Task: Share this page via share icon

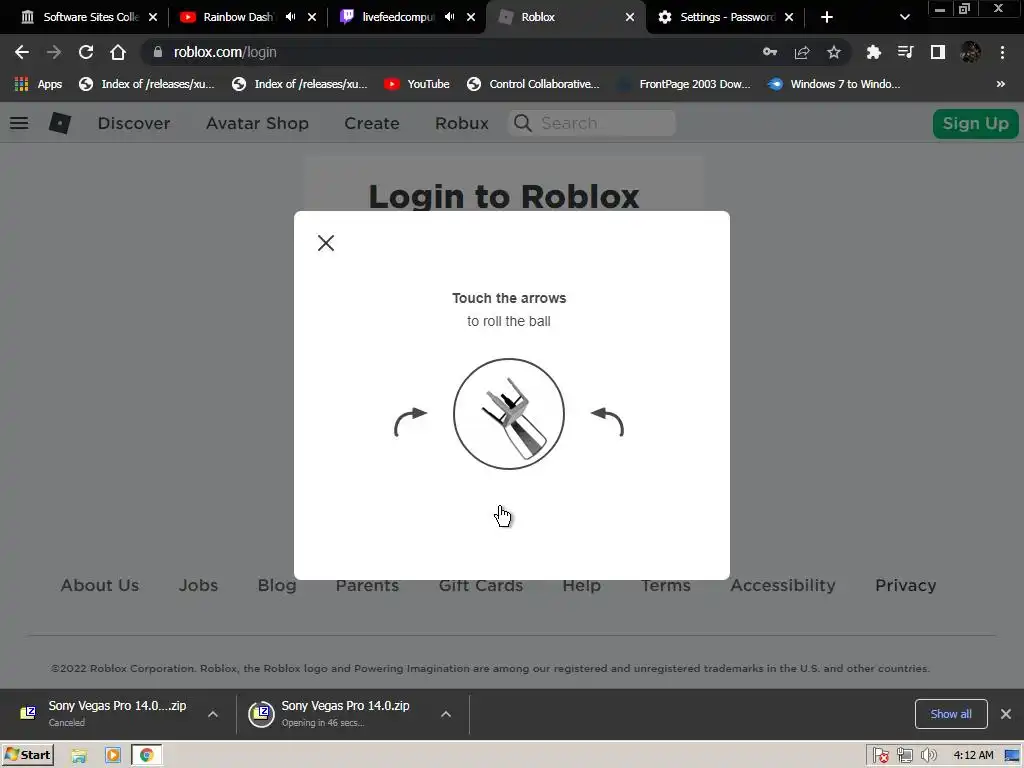Action: [802, 52]
